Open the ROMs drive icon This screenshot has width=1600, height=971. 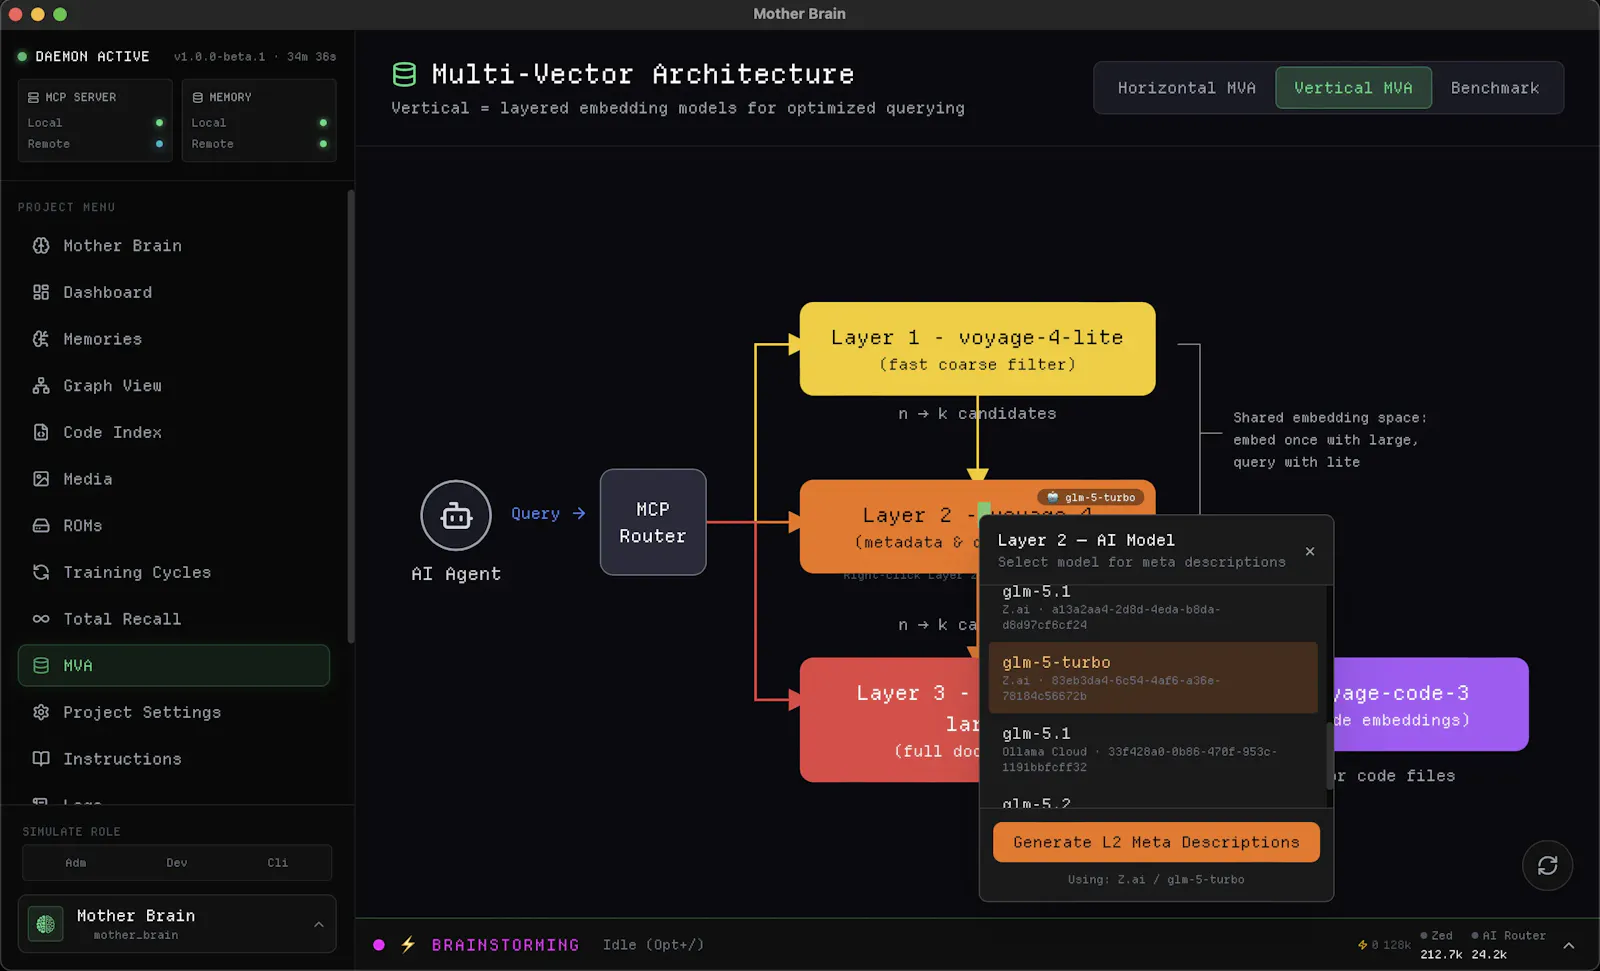tap(41, 526)
